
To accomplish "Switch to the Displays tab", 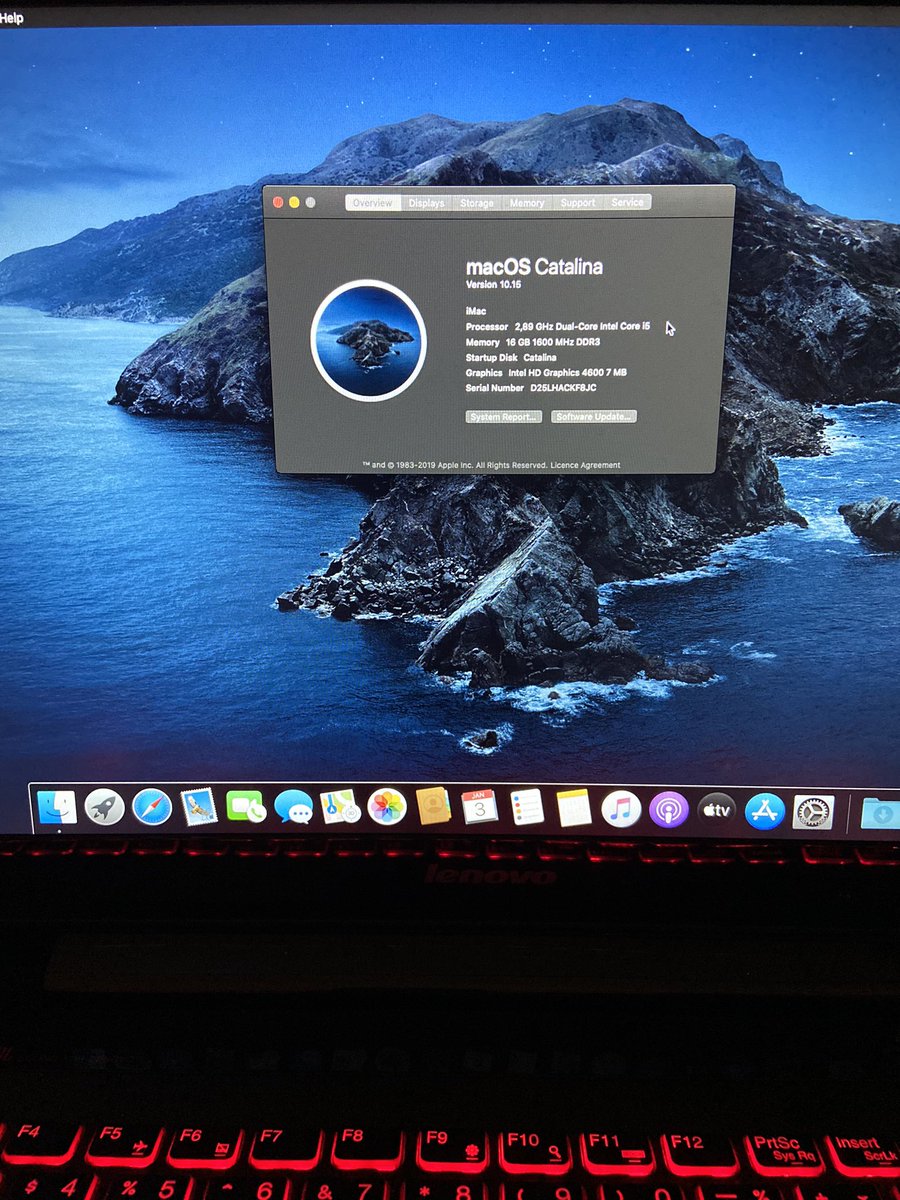I will click(x=426, y=203).
